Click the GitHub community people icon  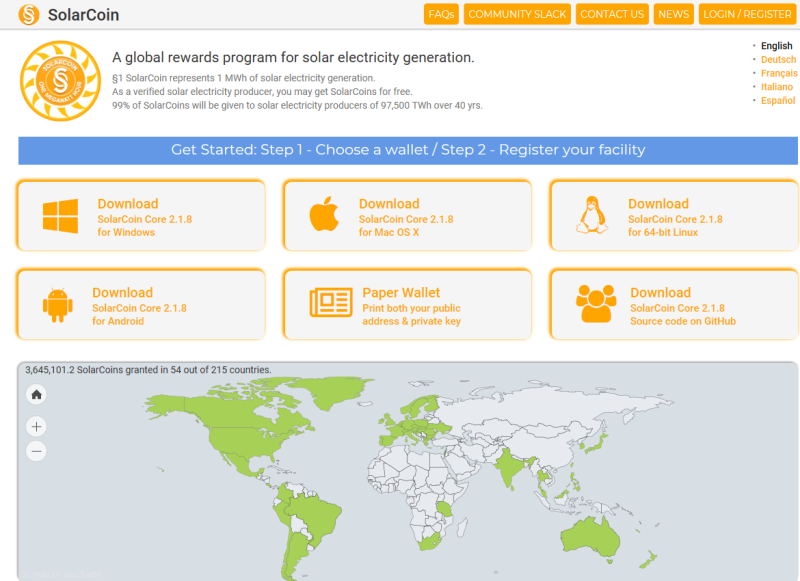(x=596, y=304)
